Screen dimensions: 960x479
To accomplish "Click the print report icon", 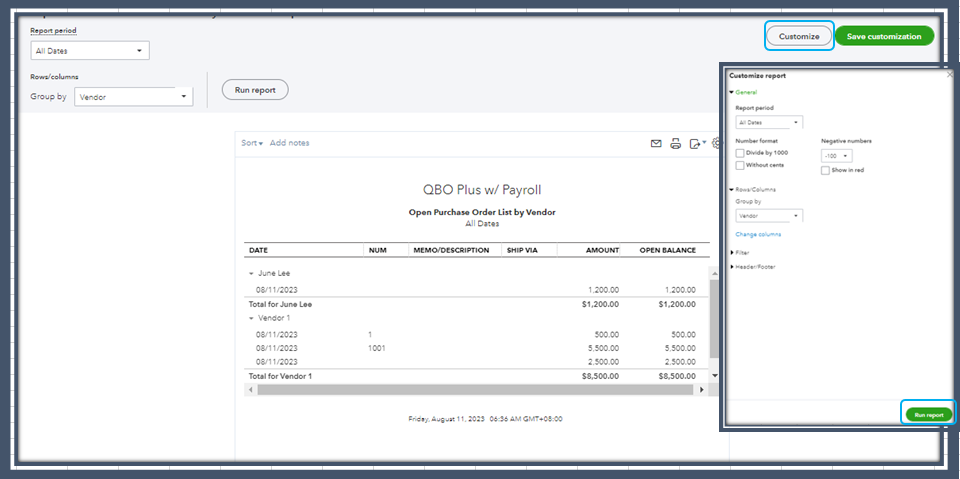I will 675,144.
